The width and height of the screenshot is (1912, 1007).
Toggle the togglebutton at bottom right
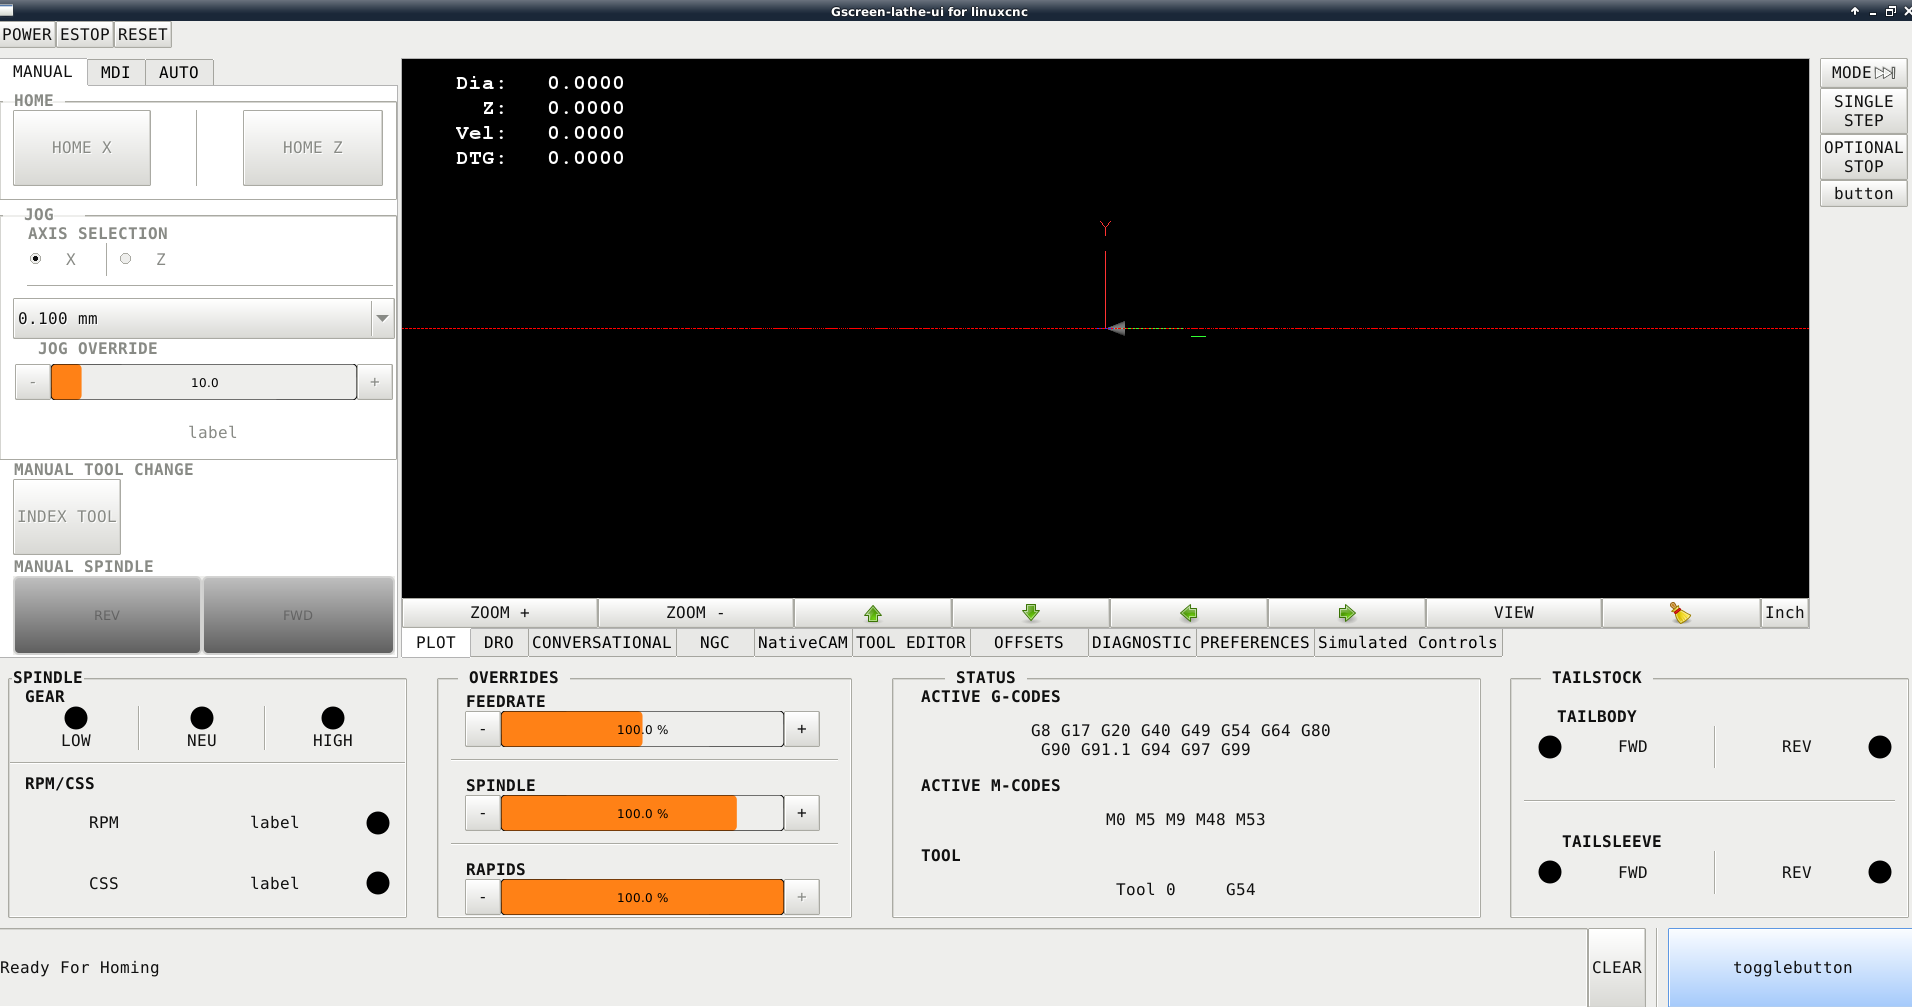coord(1791,967)
